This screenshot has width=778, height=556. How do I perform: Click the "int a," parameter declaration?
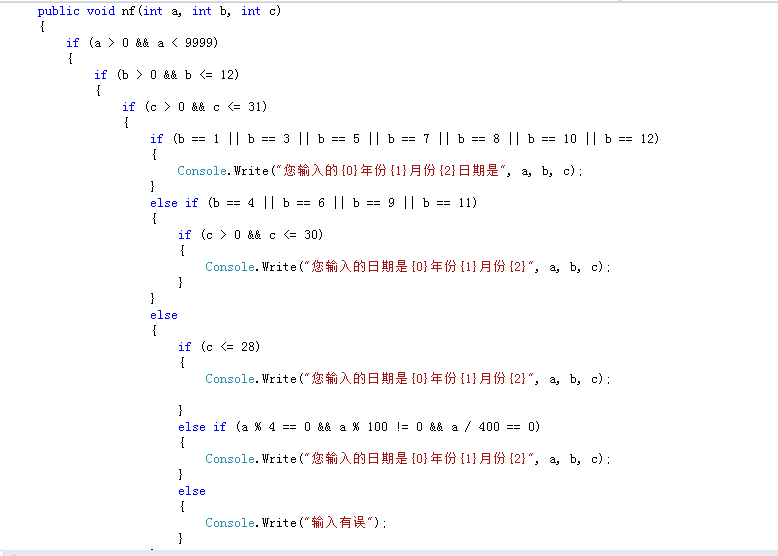(x=162, y=11)
